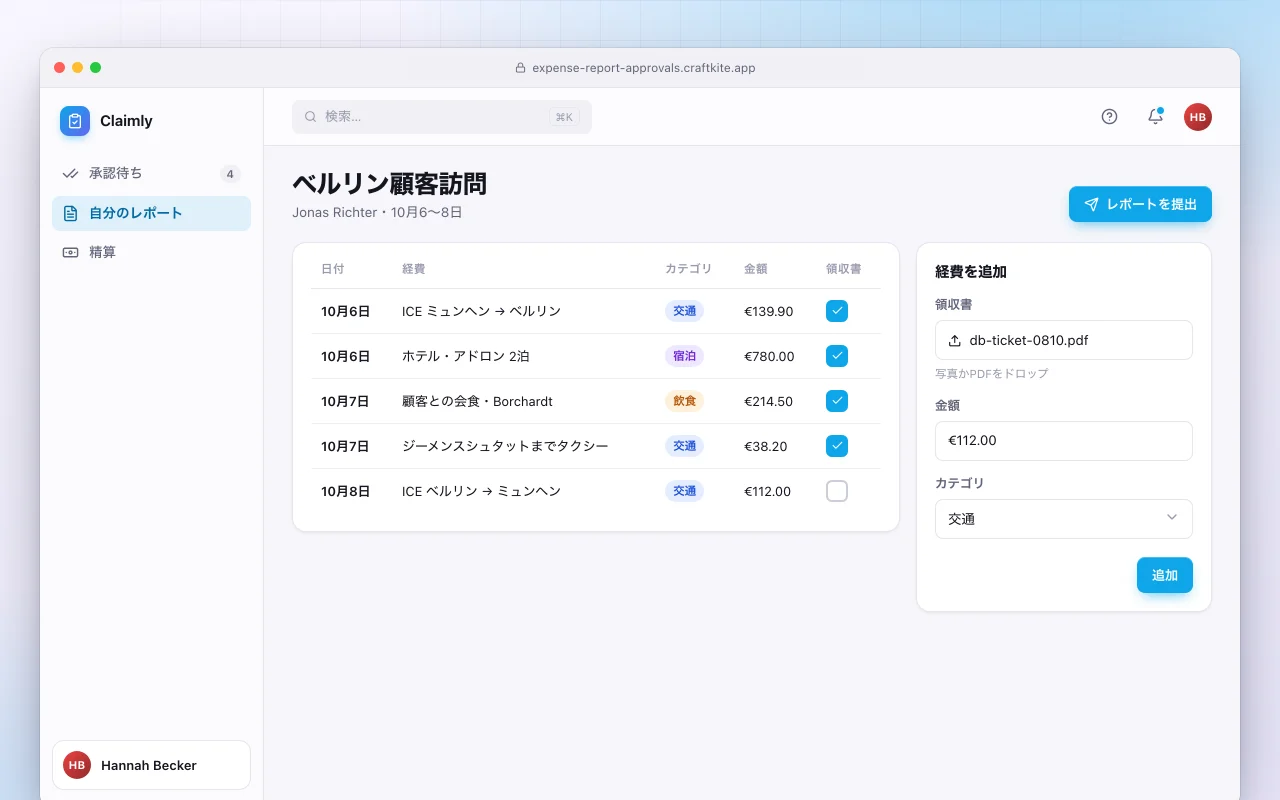Check receipt box for ICE ベルリン → ミュンヘン
This screenshot has height=800, width=1280.
[837, 491]
